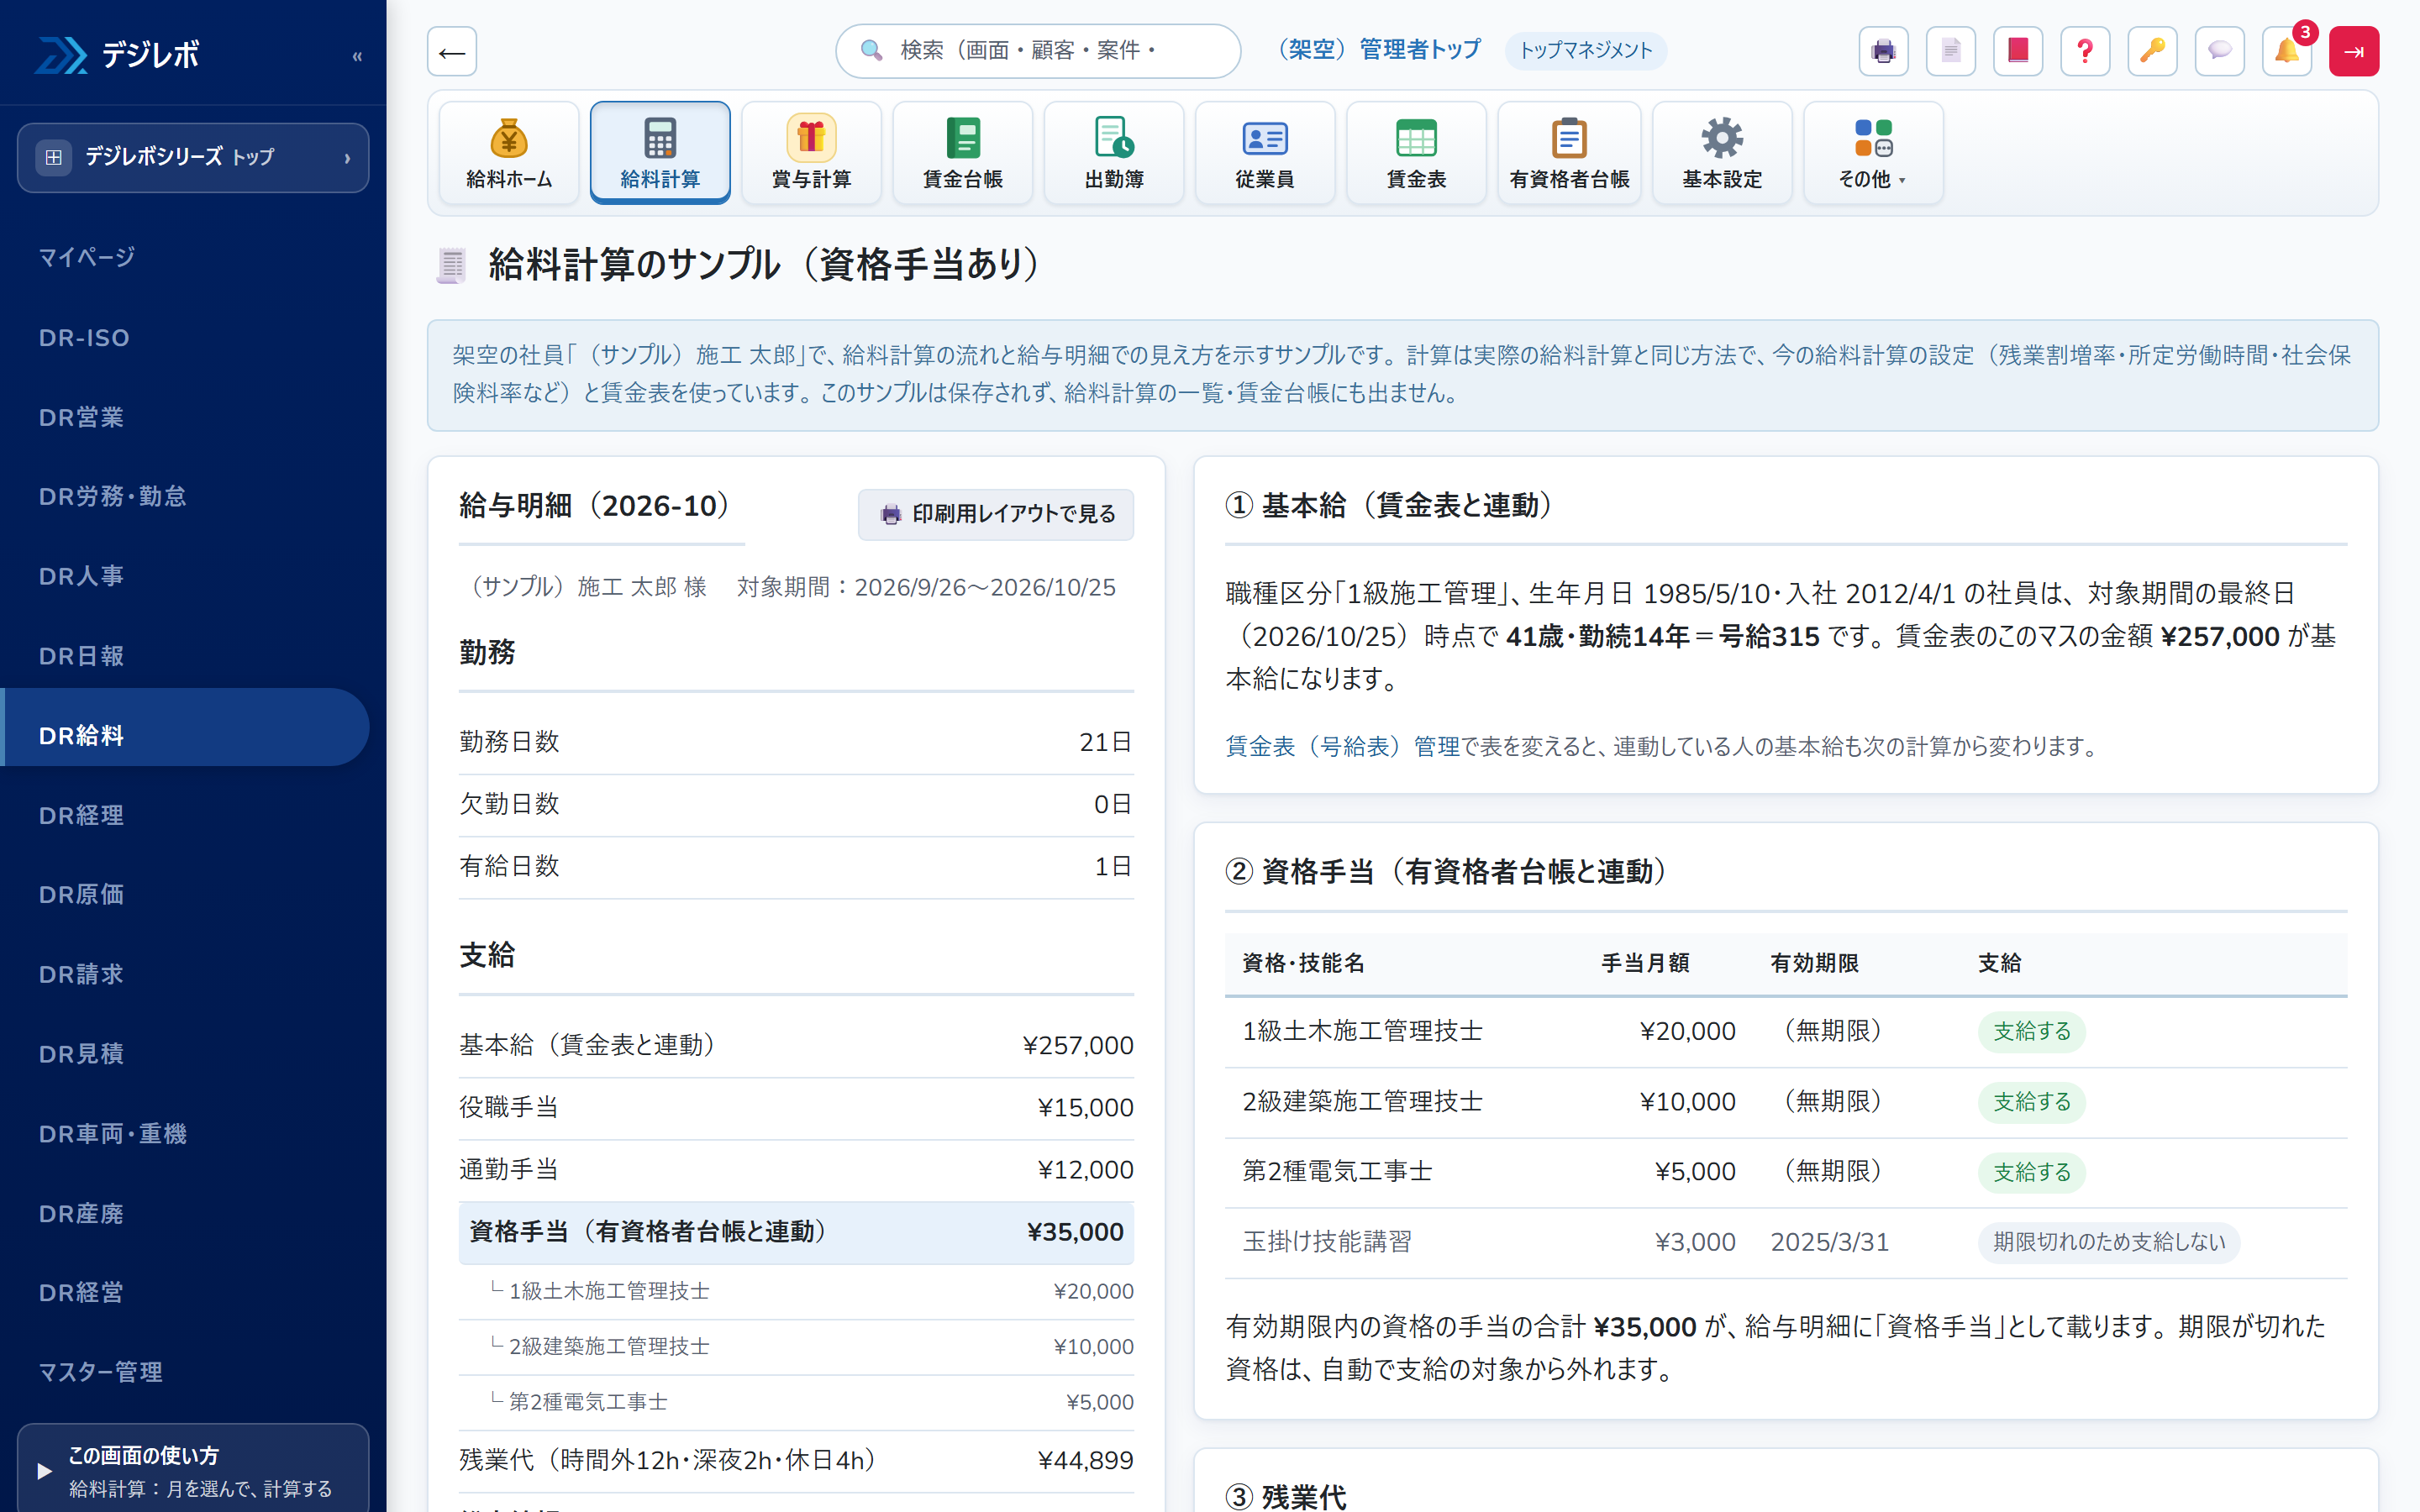Open the 賃金表 table tab
The image size is (2420, 1512).
[1416, 152]
